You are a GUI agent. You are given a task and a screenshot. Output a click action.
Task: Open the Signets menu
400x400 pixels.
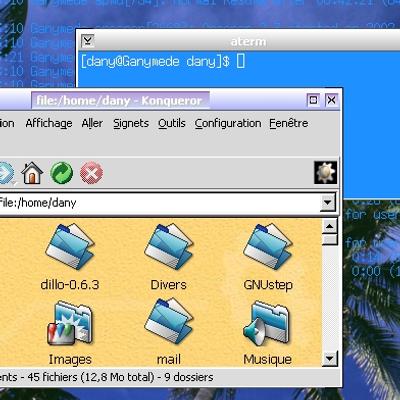(131, 123)
